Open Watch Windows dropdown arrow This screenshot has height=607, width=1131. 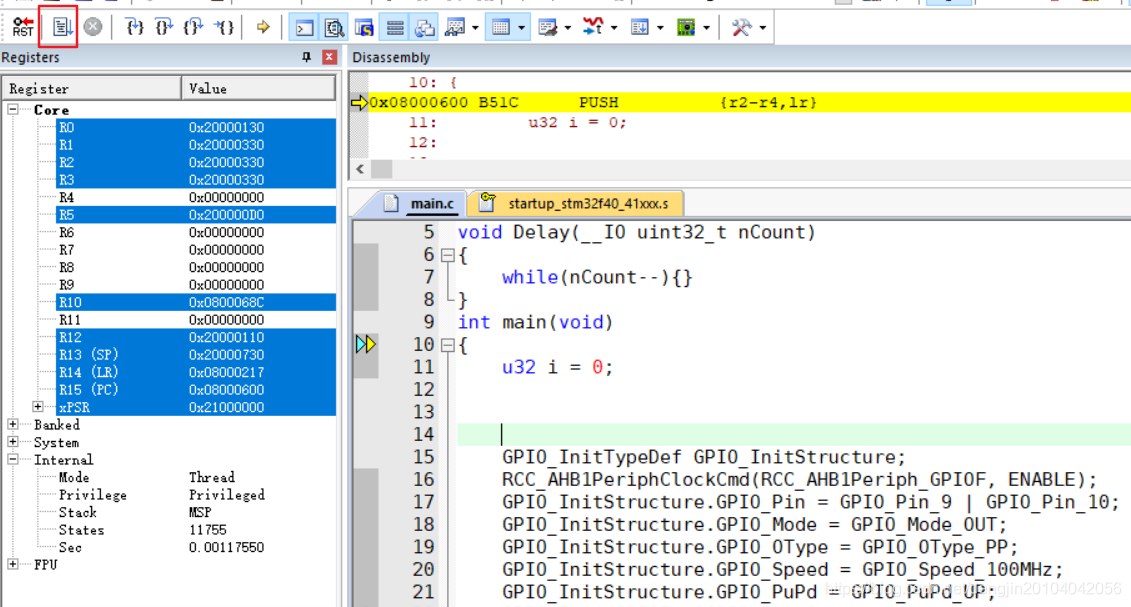coord(475,28)
